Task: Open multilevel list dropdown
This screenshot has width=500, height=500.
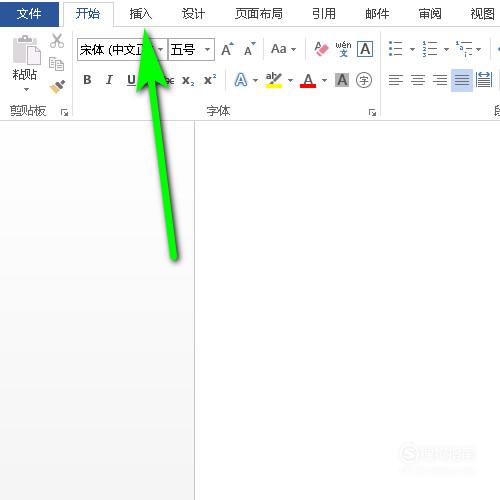Action: click(479, 49)
